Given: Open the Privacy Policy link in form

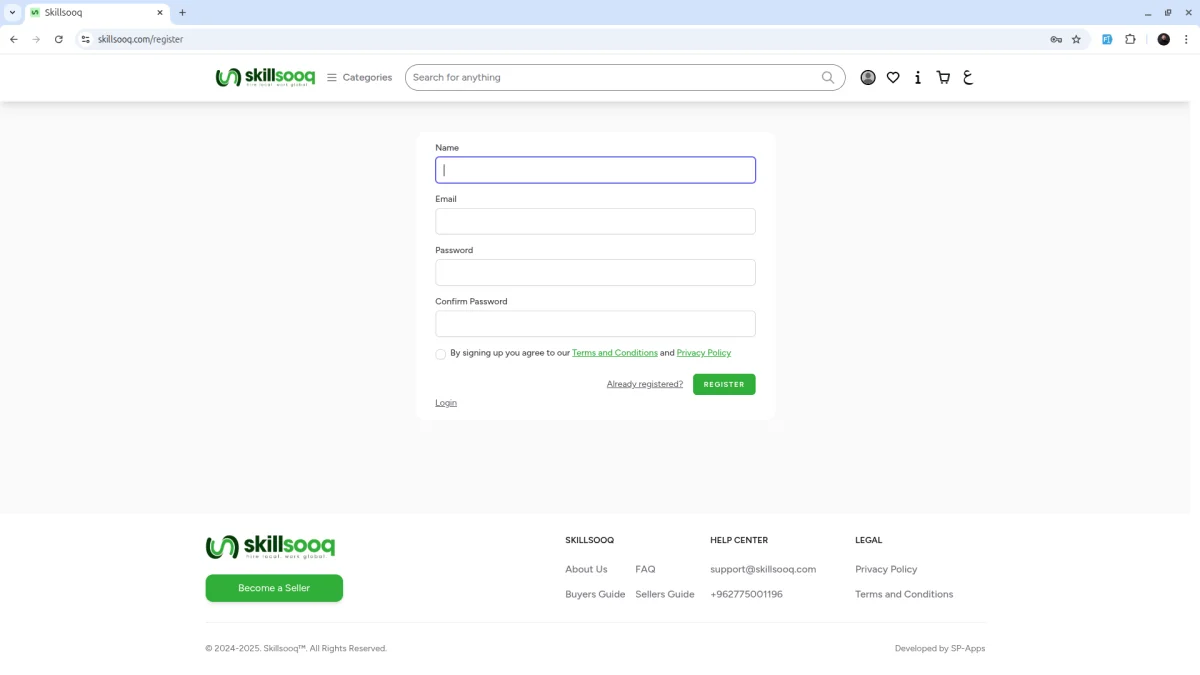Looking at the screenshot, I should point(704,353).
